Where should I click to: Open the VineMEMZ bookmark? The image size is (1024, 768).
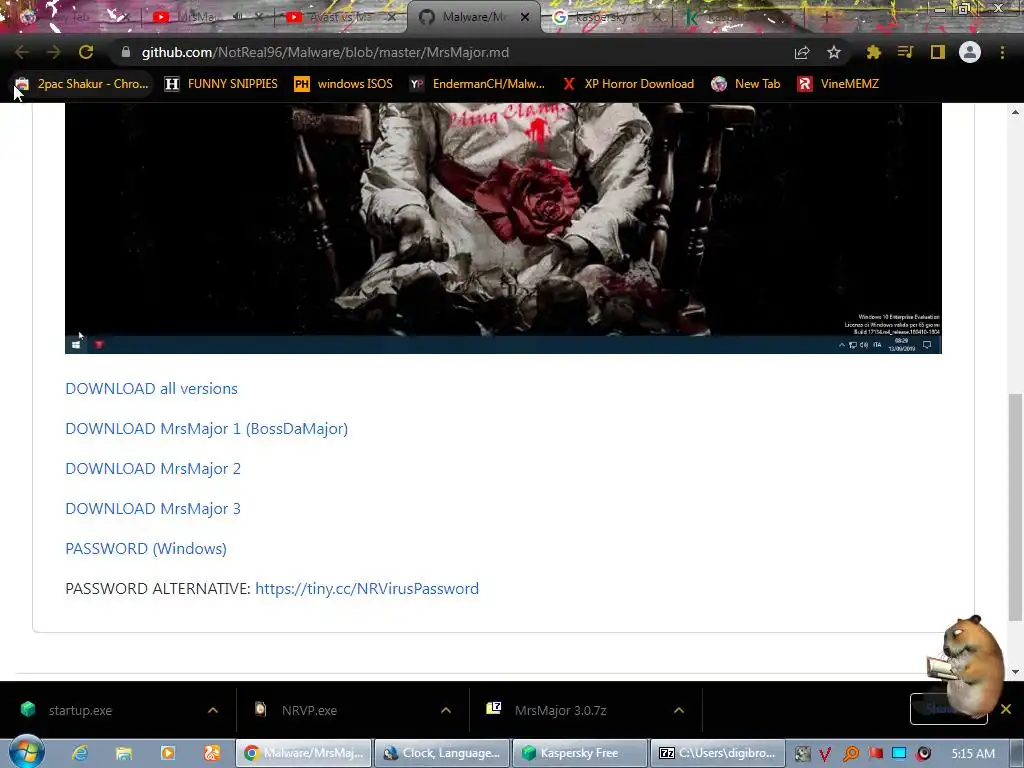coord(839,84)
